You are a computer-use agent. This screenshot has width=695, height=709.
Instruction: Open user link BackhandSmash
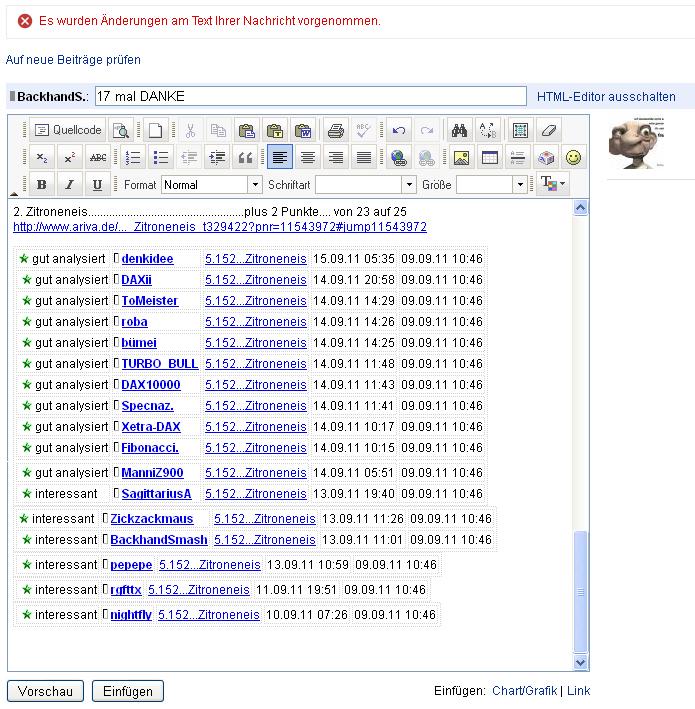click(159, 539)
